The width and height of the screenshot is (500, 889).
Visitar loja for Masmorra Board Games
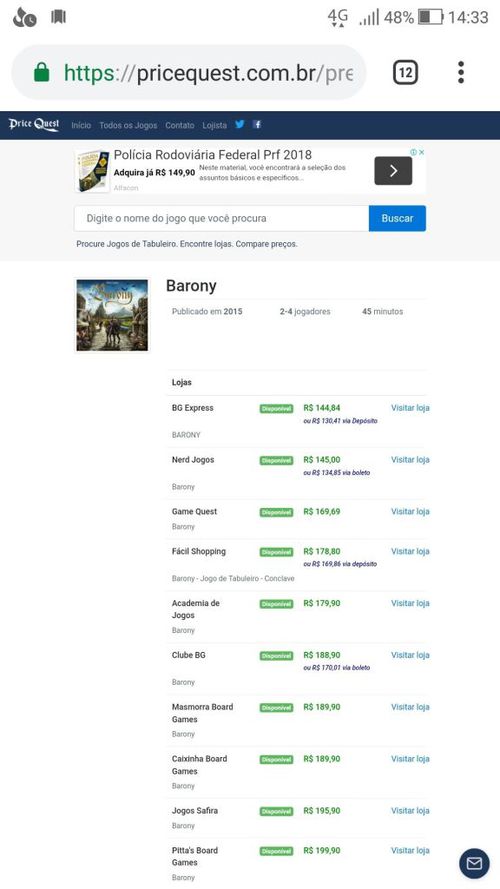[x=410, y=707]
